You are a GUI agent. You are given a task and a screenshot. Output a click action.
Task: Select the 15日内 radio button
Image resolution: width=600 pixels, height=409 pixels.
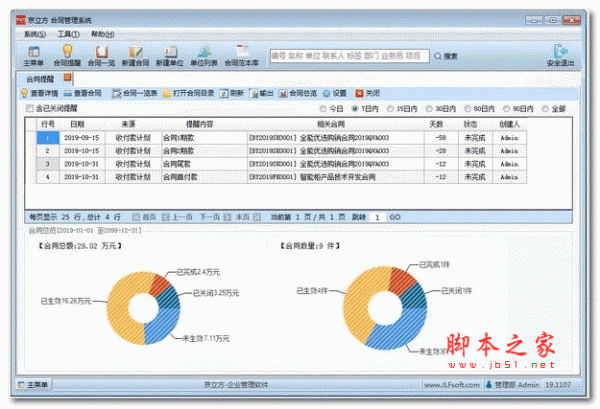click(x=390, y=109)
